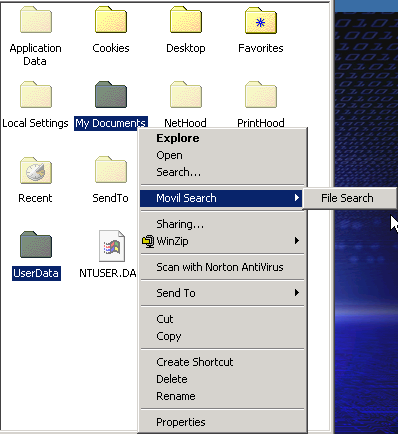Click the UserData label text
398x434 pixels.
(36, 273)
